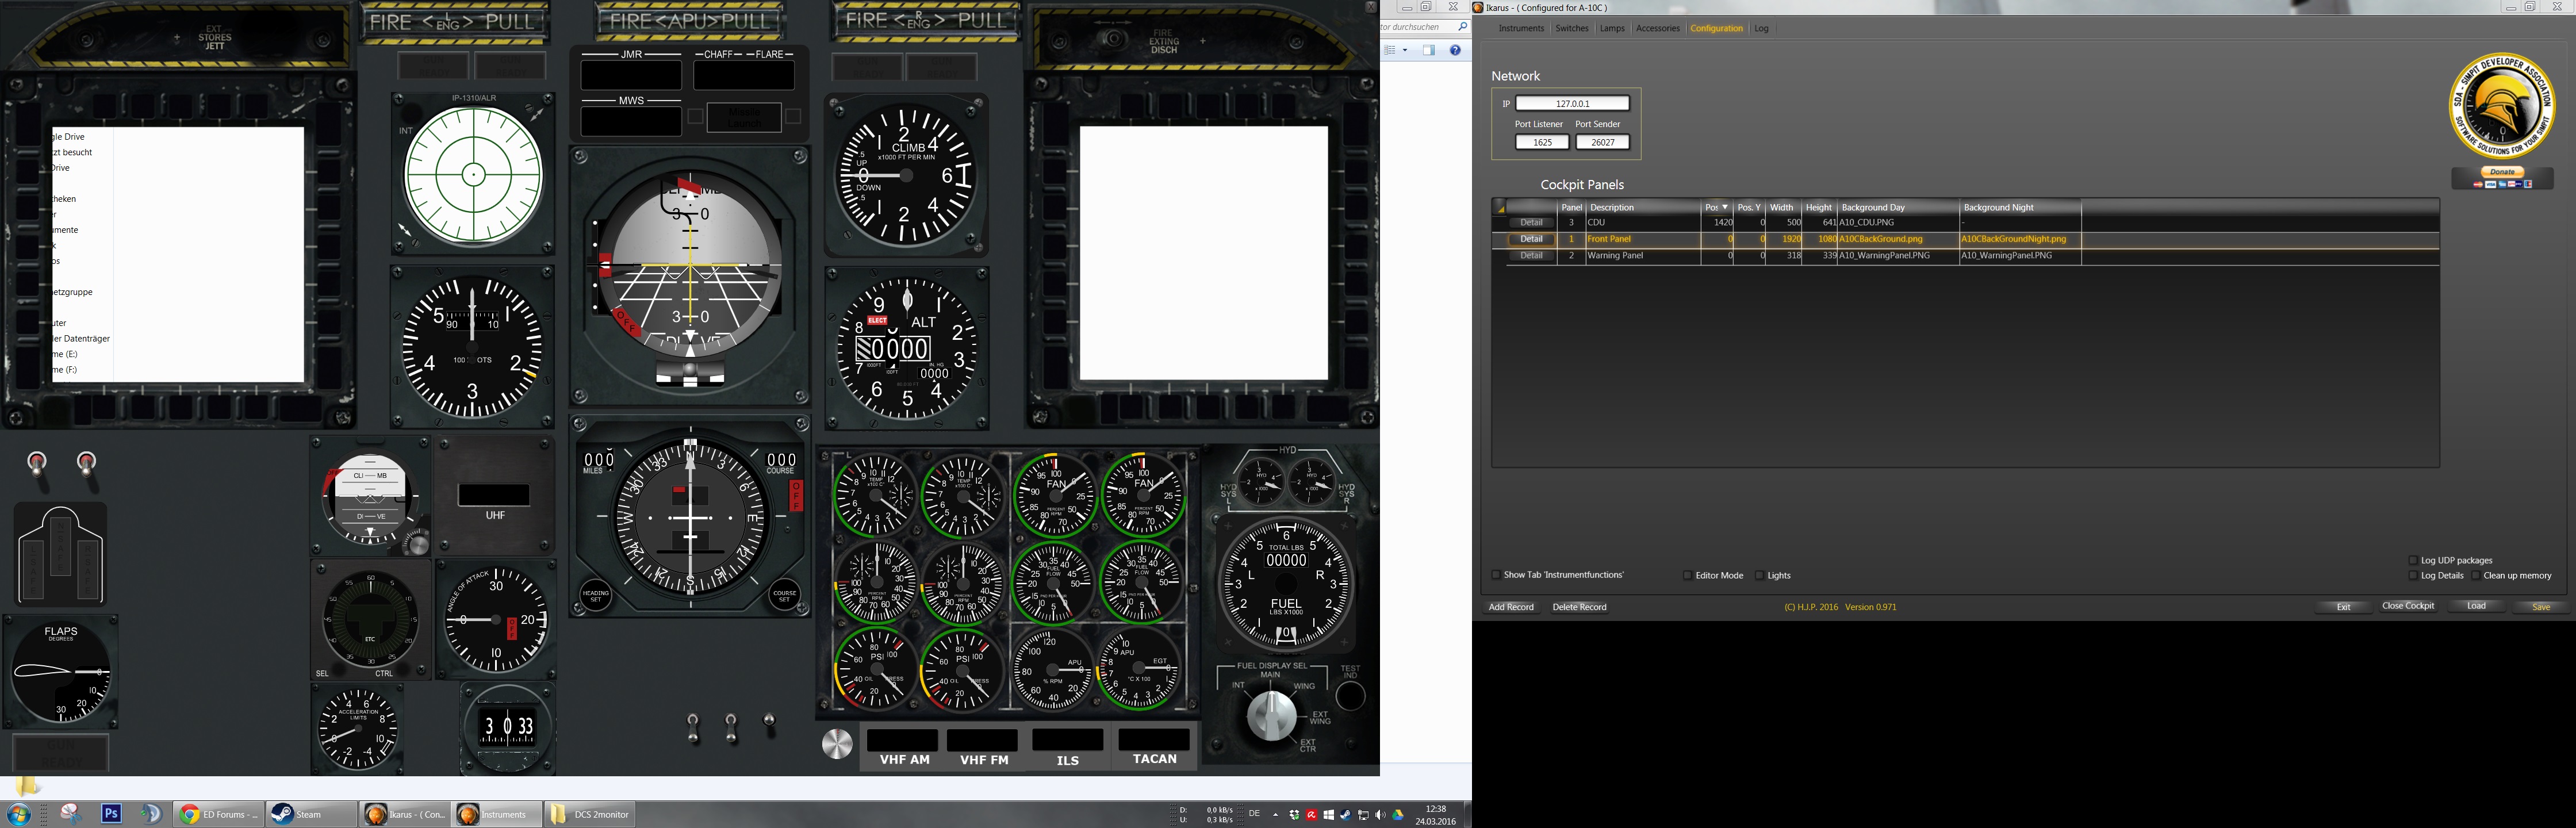The image size is (2576, 828).
Task: Click the Close Cockpit button
Action: (2408, 606)
